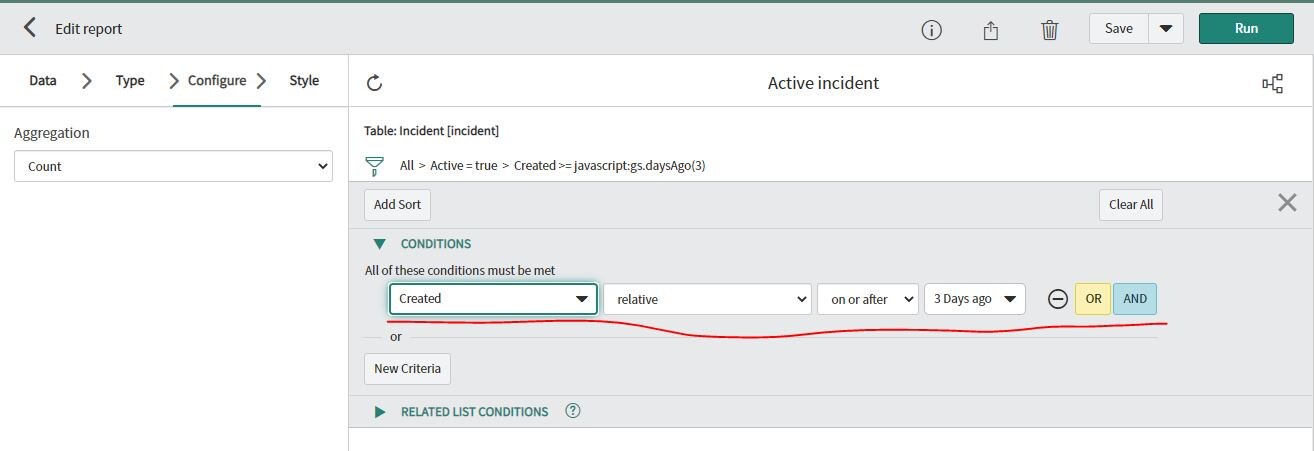Open the Aggregation Count dropdown
The height and width of the screenshot is (451, 1314).
(173, 166)
